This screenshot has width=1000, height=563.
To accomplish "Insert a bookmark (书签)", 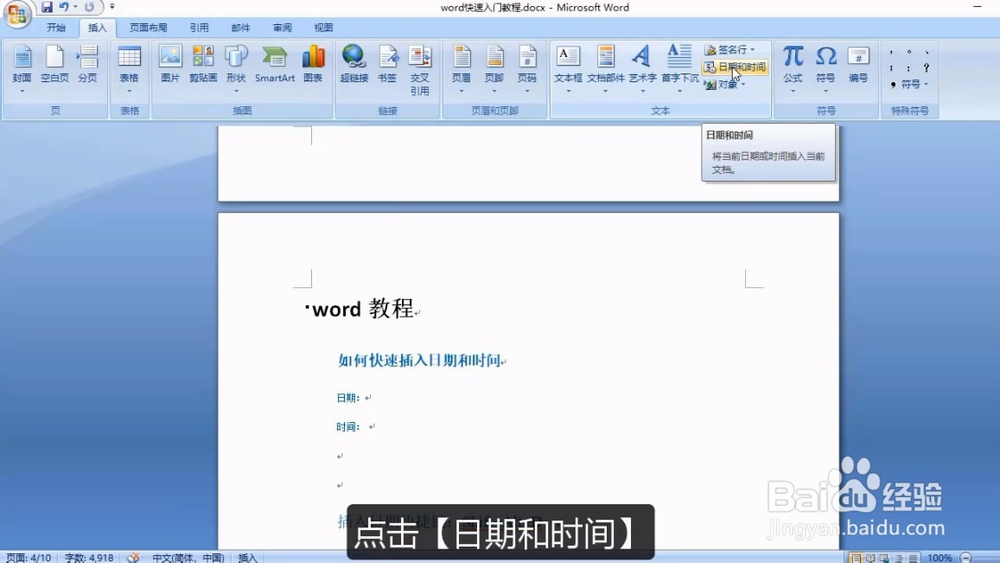I will point(387,64).
